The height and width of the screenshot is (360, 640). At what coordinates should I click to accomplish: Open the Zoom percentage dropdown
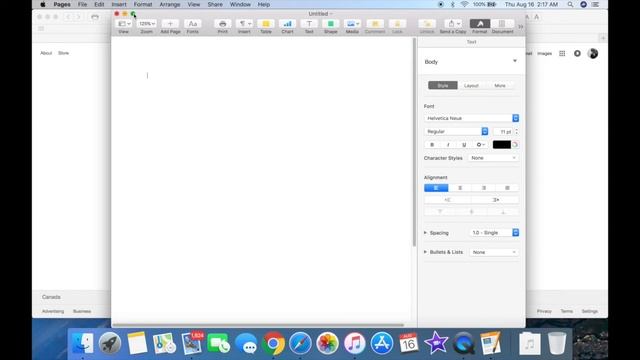(147, 24)
